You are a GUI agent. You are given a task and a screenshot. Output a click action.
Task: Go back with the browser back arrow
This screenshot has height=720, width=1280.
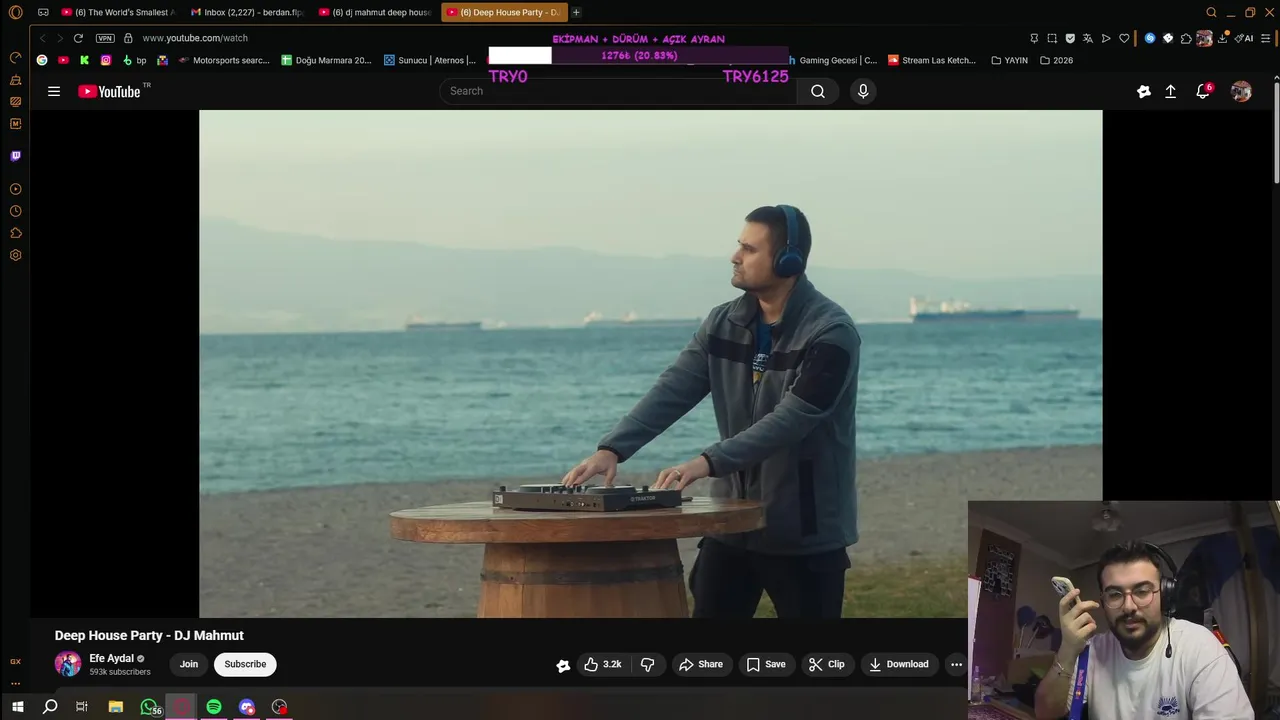pyautogui.click(x=42, y=38)
